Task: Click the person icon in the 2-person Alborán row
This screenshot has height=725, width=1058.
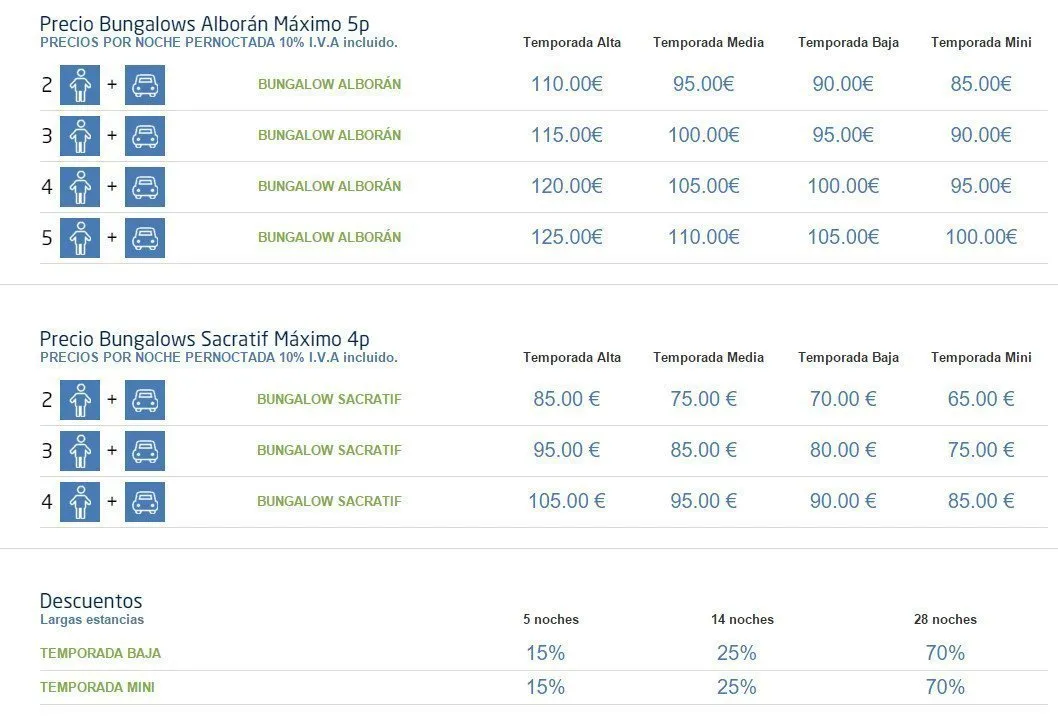Action: click(80, 85)
